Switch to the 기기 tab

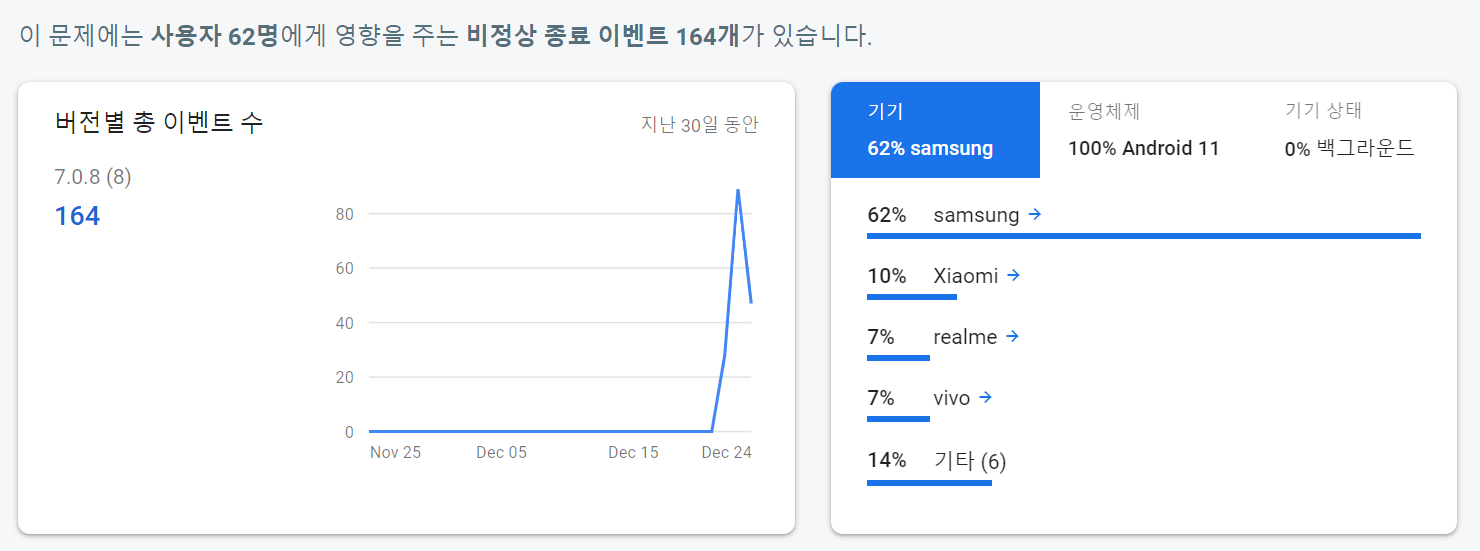(x=935, y=130)
